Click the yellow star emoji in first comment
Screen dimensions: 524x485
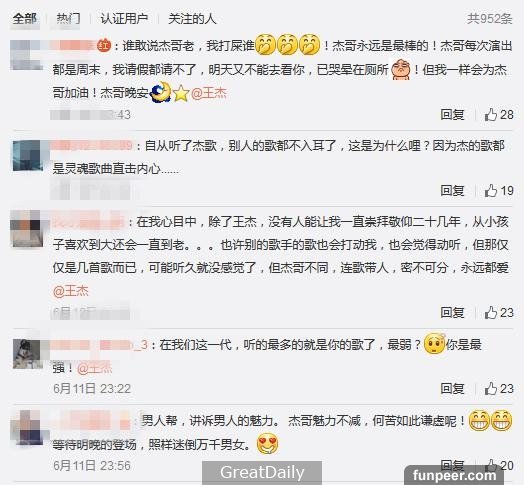coord(181,93)
